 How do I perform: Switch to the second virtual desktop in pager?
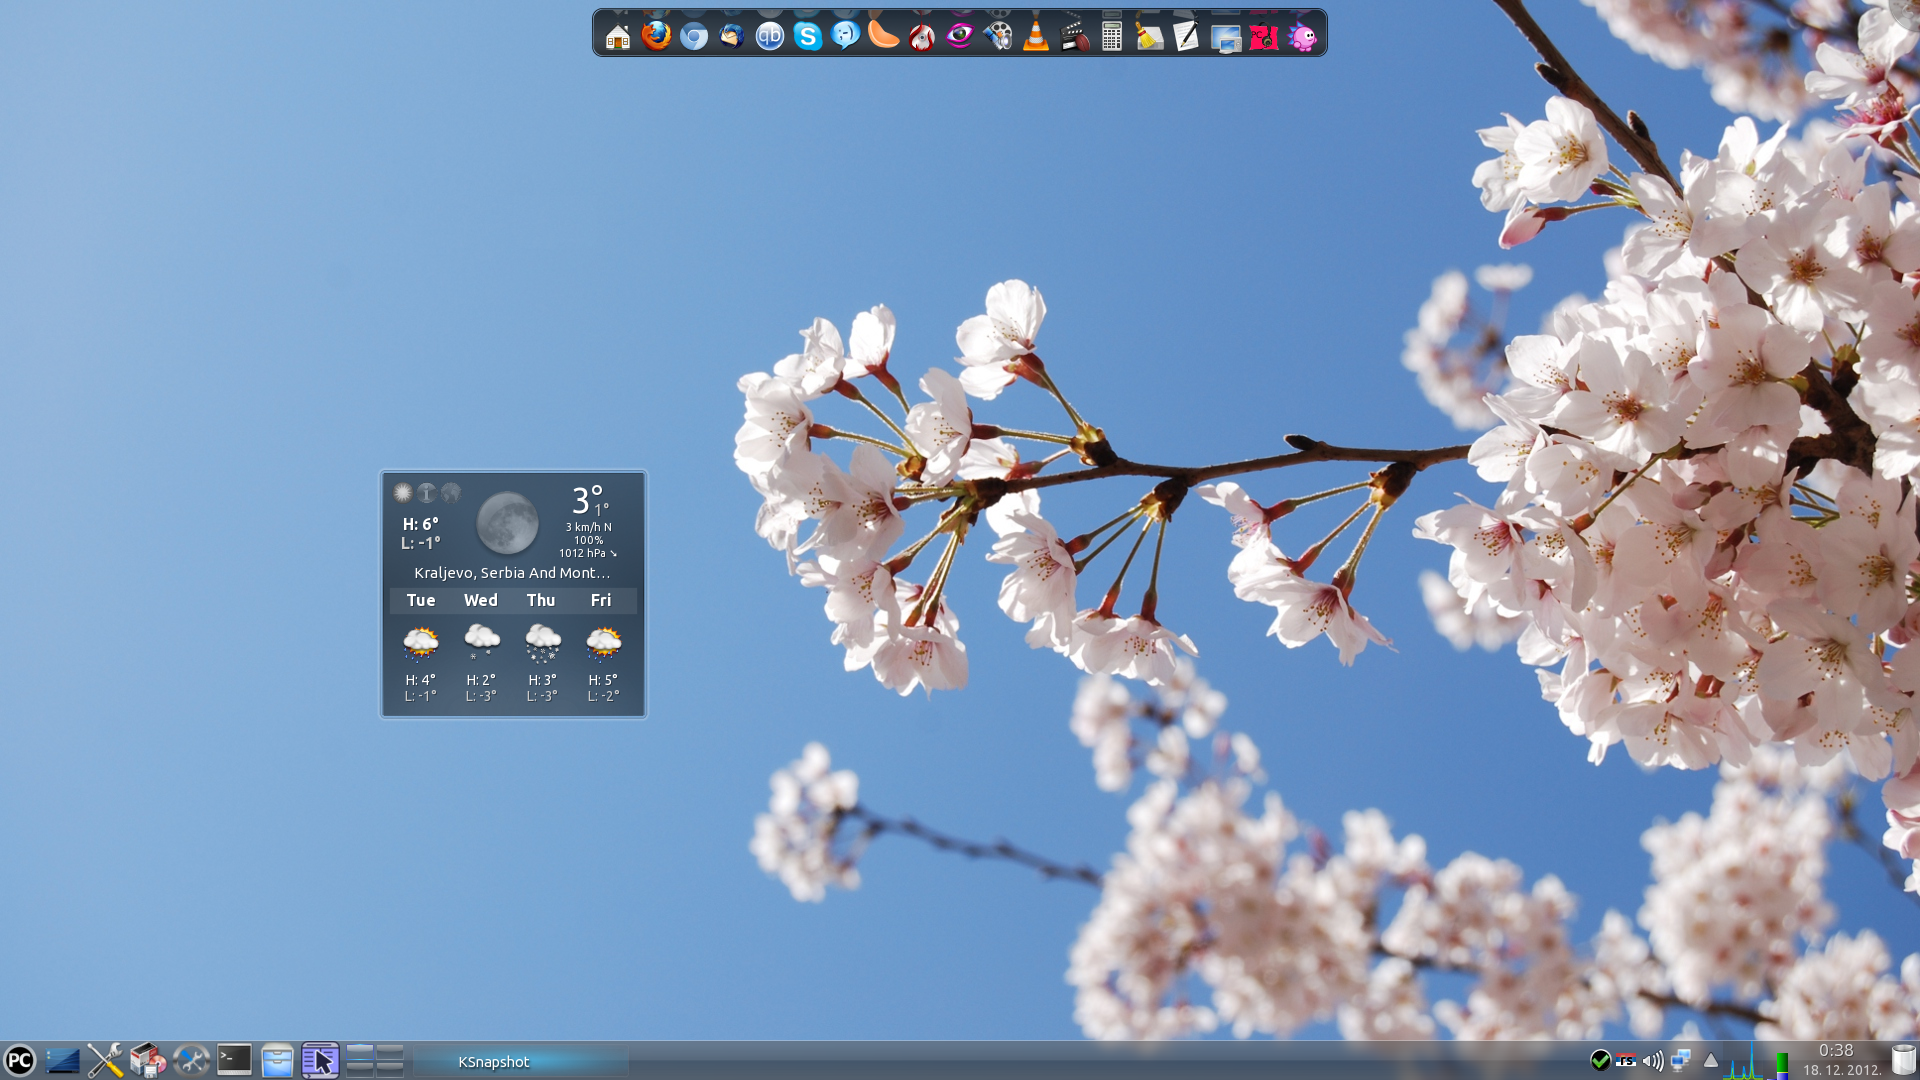click(390, 1052)
